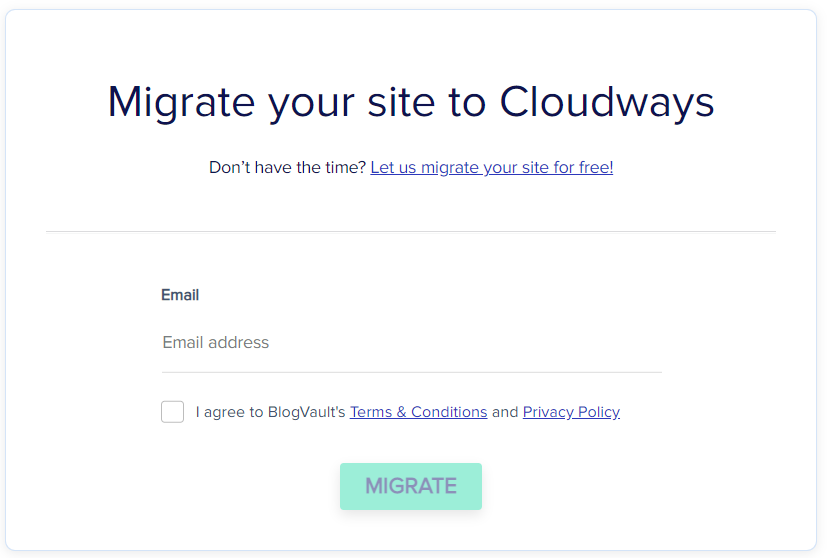The image size is (827, 558).
Task: Click the word "BlogVault's" in the agreement line
Action: tap(306, 412)
